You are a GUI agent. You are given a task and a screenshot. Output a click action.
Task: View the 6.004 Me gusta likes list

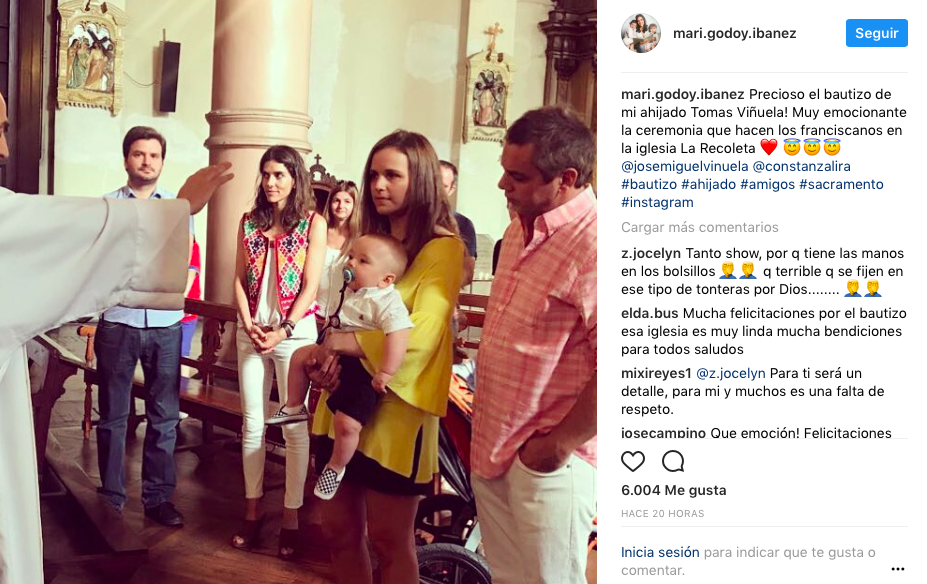673,491
